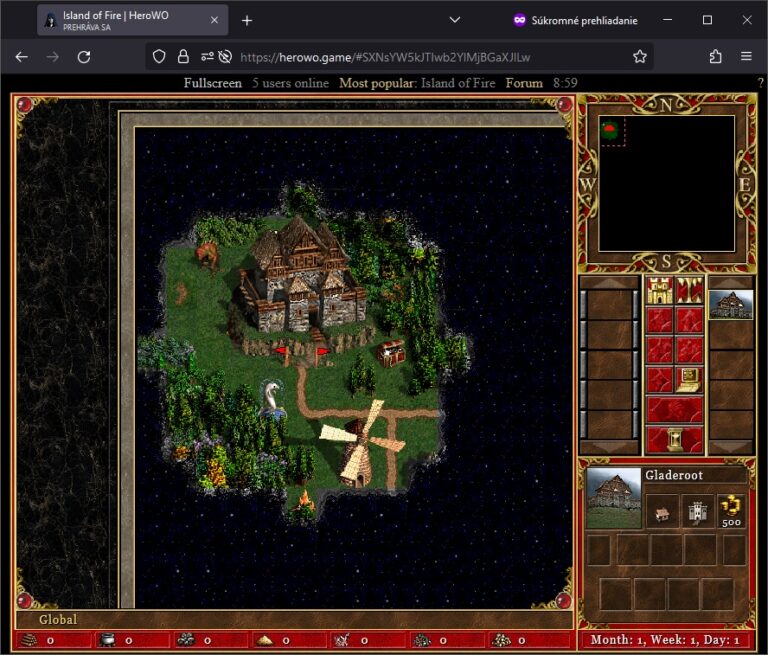Click the gems resource icon
Viewport: 768px width, 655px height.
point(422,640)
